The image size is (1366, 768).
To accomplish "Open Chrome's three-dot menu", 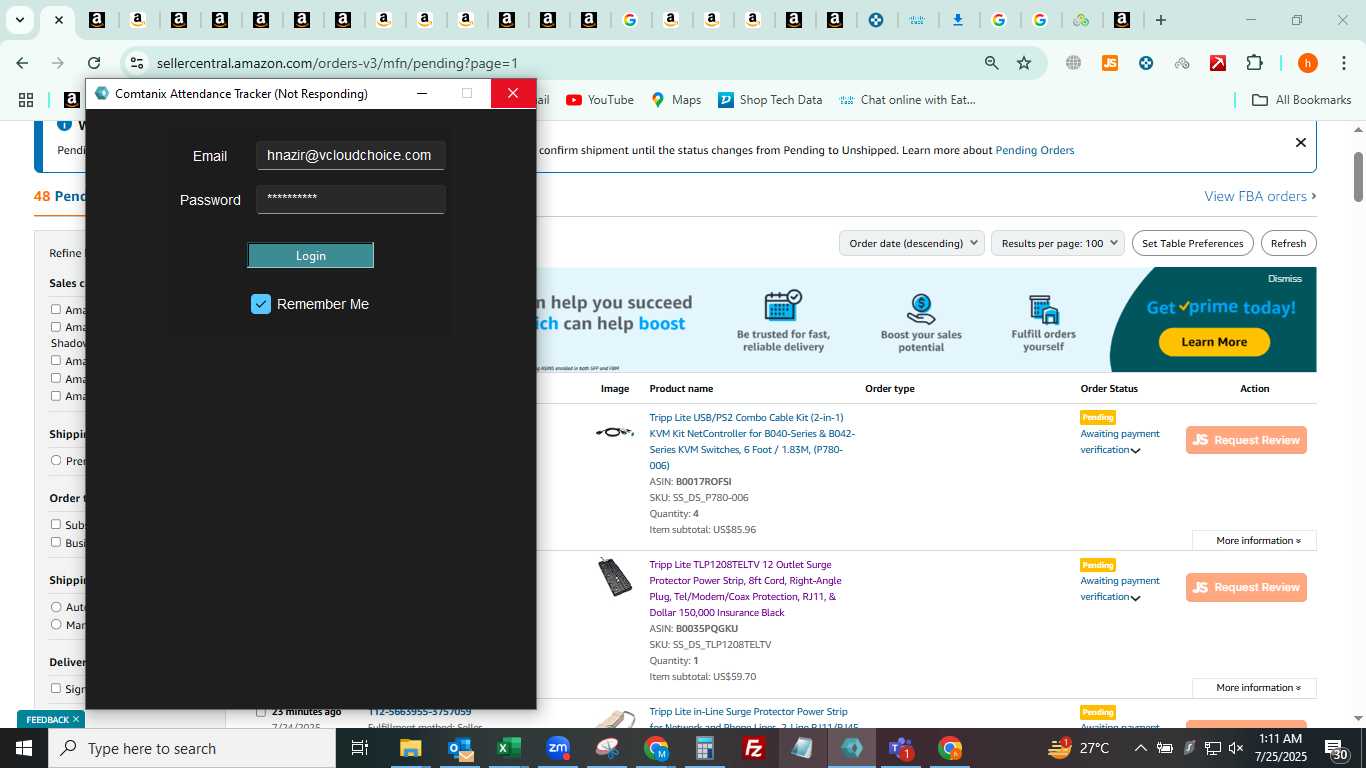I will pos(1343,63).
